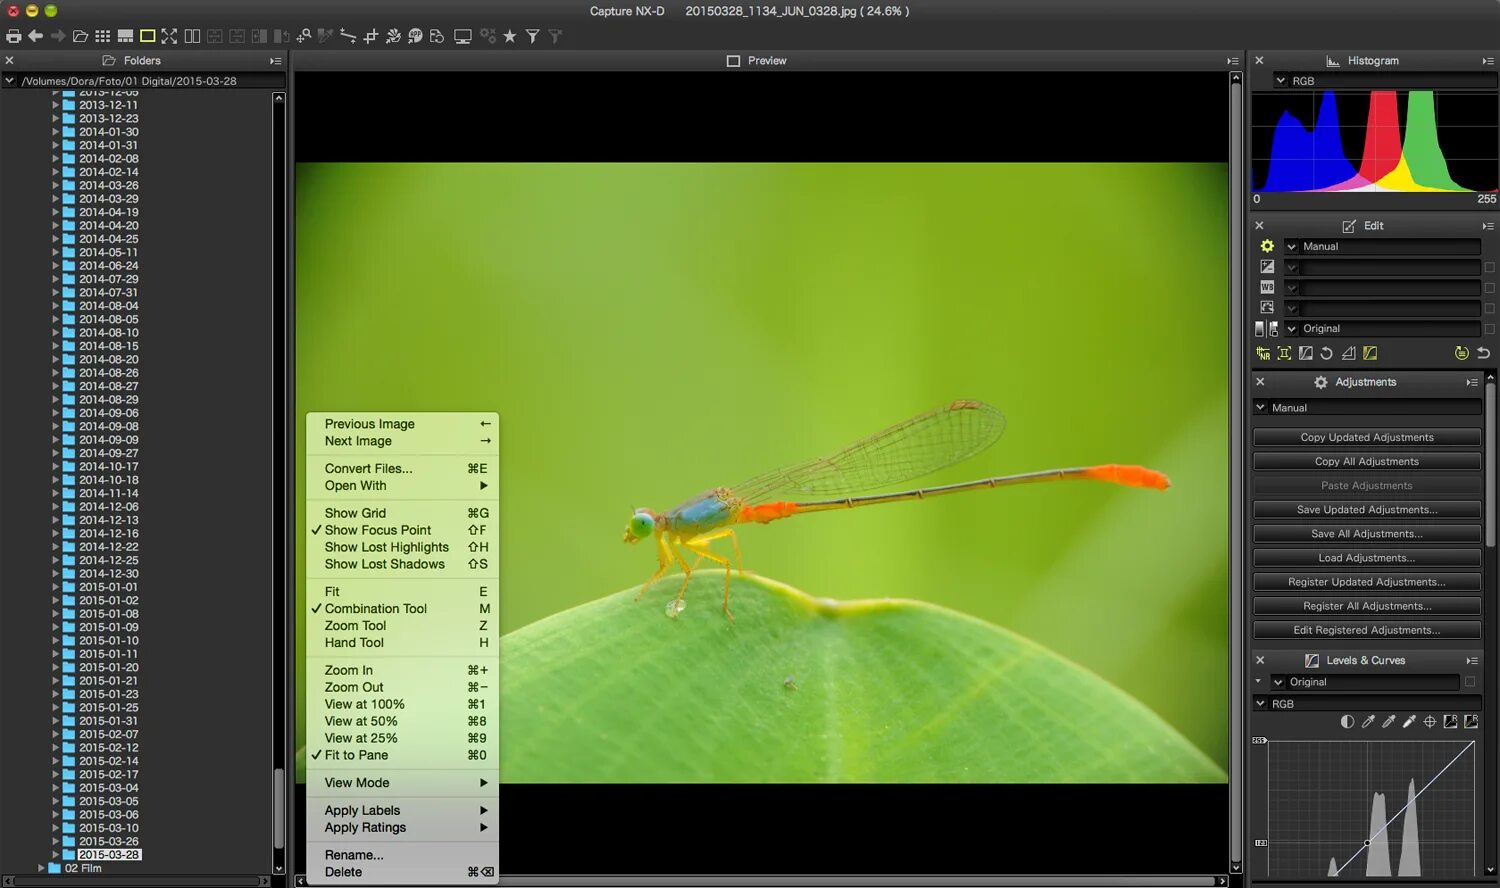Viewport: 1500px width, 888px height.
Task: Select the Crop tool icon
Action: pos(371,36)
